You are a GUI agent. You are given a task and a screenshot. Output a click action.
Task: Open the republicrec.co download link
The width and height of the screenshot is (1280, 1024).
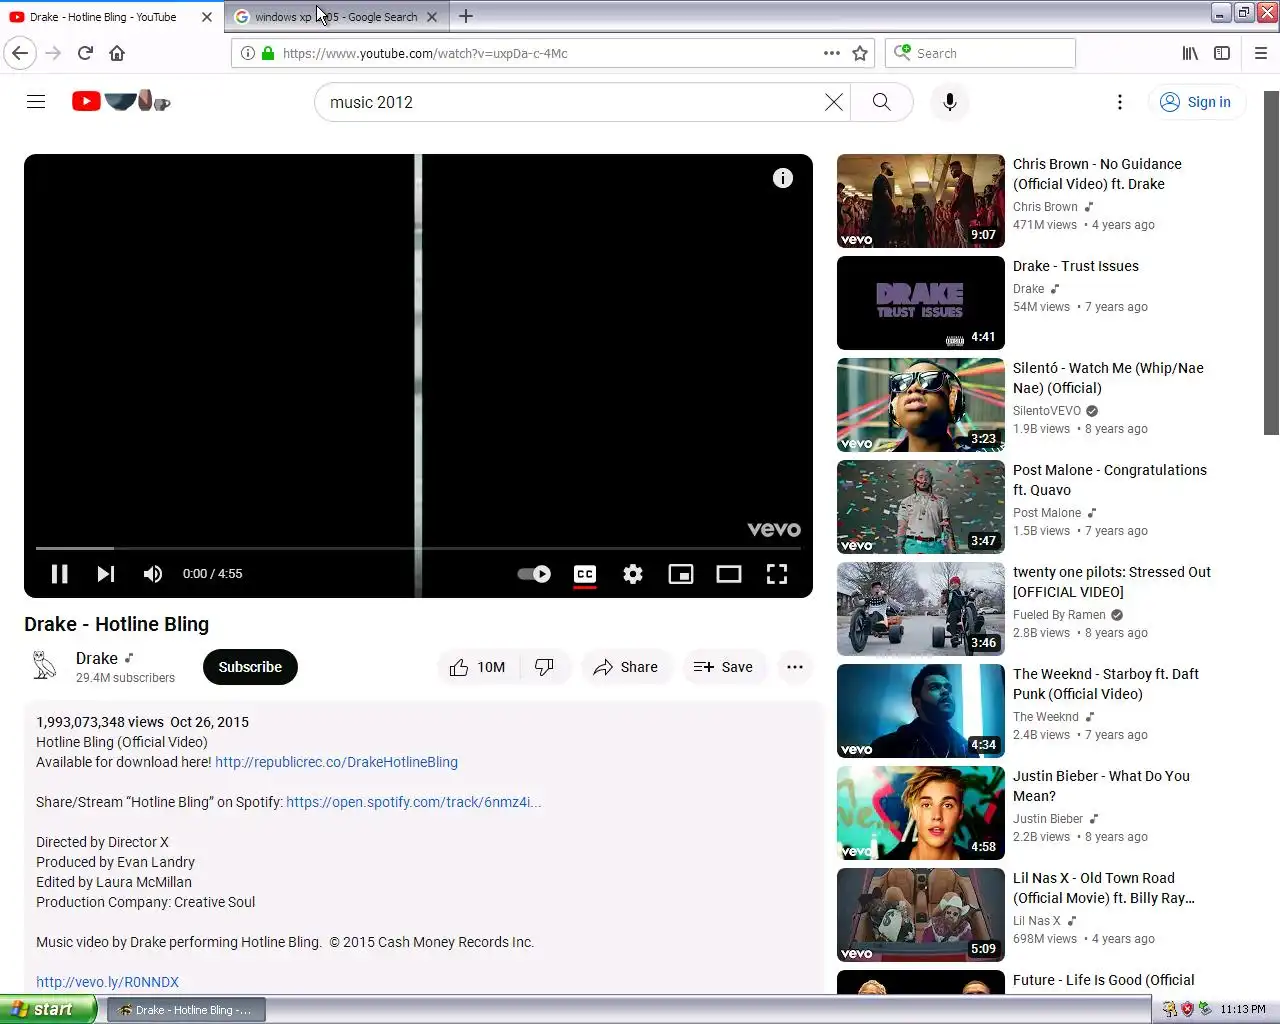[x=336, y=762]
